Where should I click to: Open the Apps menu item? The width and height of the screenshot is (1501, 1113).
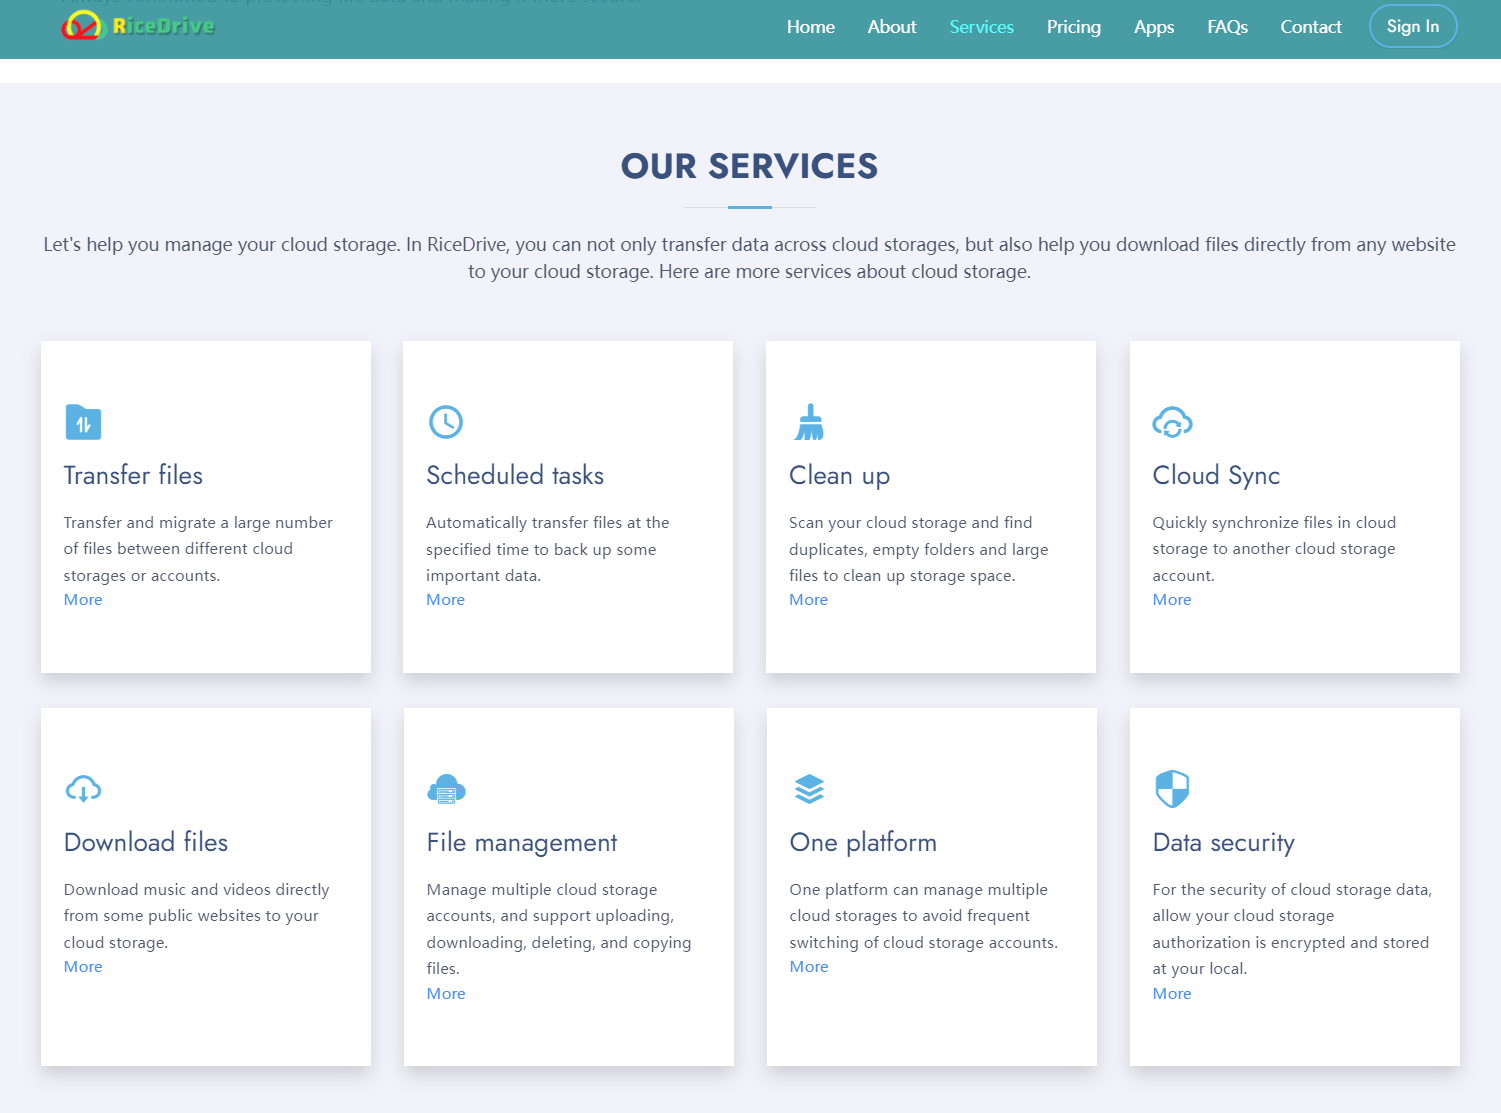tap(1154, 27)
